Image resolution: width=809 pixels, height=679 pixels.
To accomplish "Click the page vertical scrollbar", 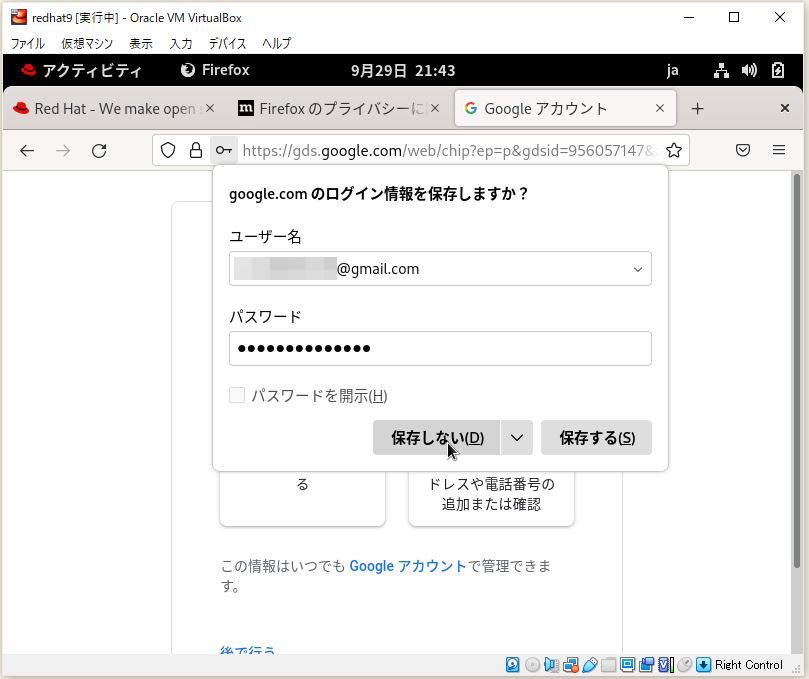I will (x=797, y=371).
